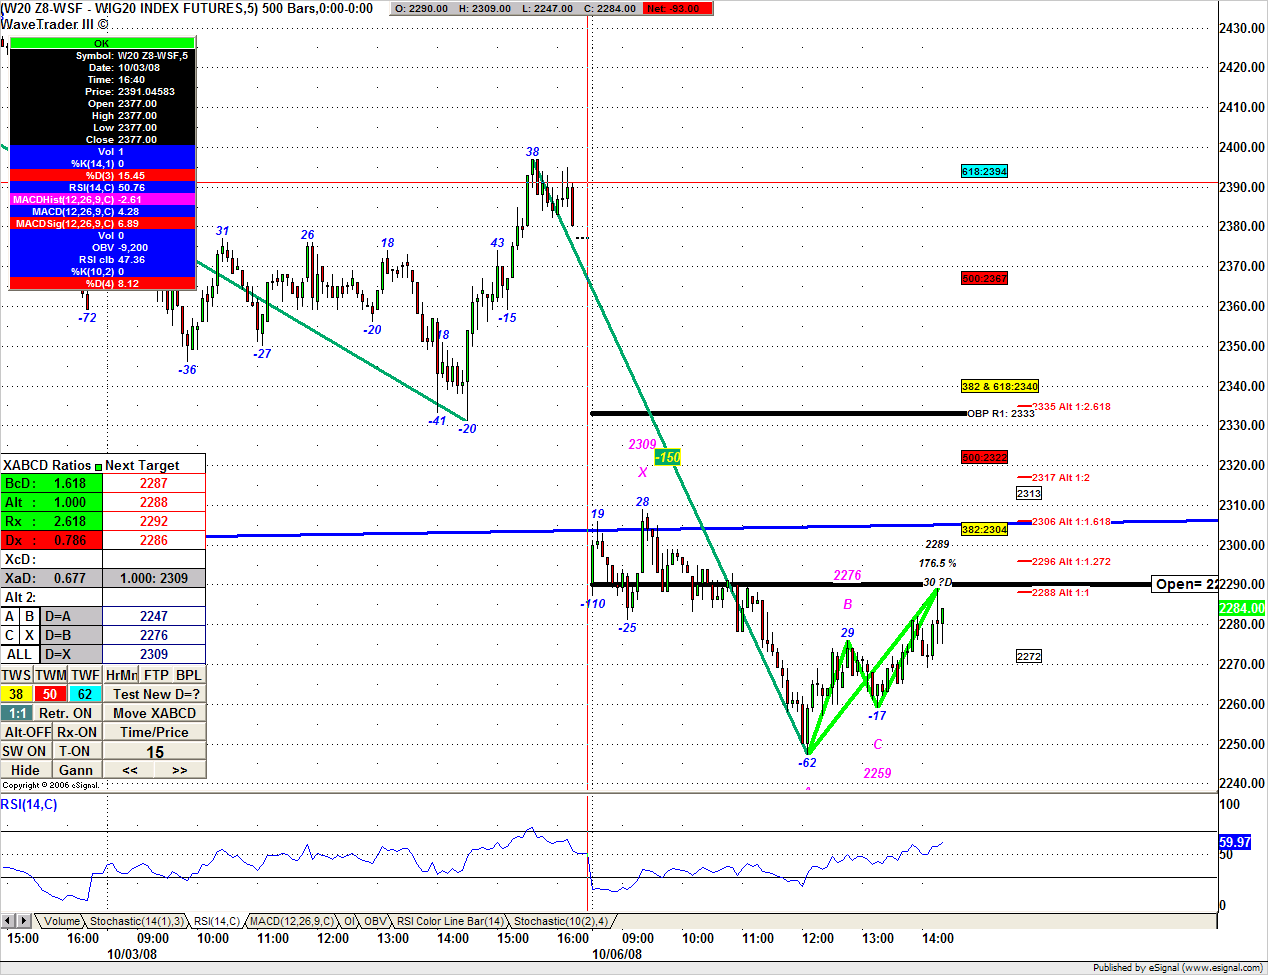Viewport: 1268px width, 975px height.
Task: Click the D=B target row
Action: (x=123, y=635)
